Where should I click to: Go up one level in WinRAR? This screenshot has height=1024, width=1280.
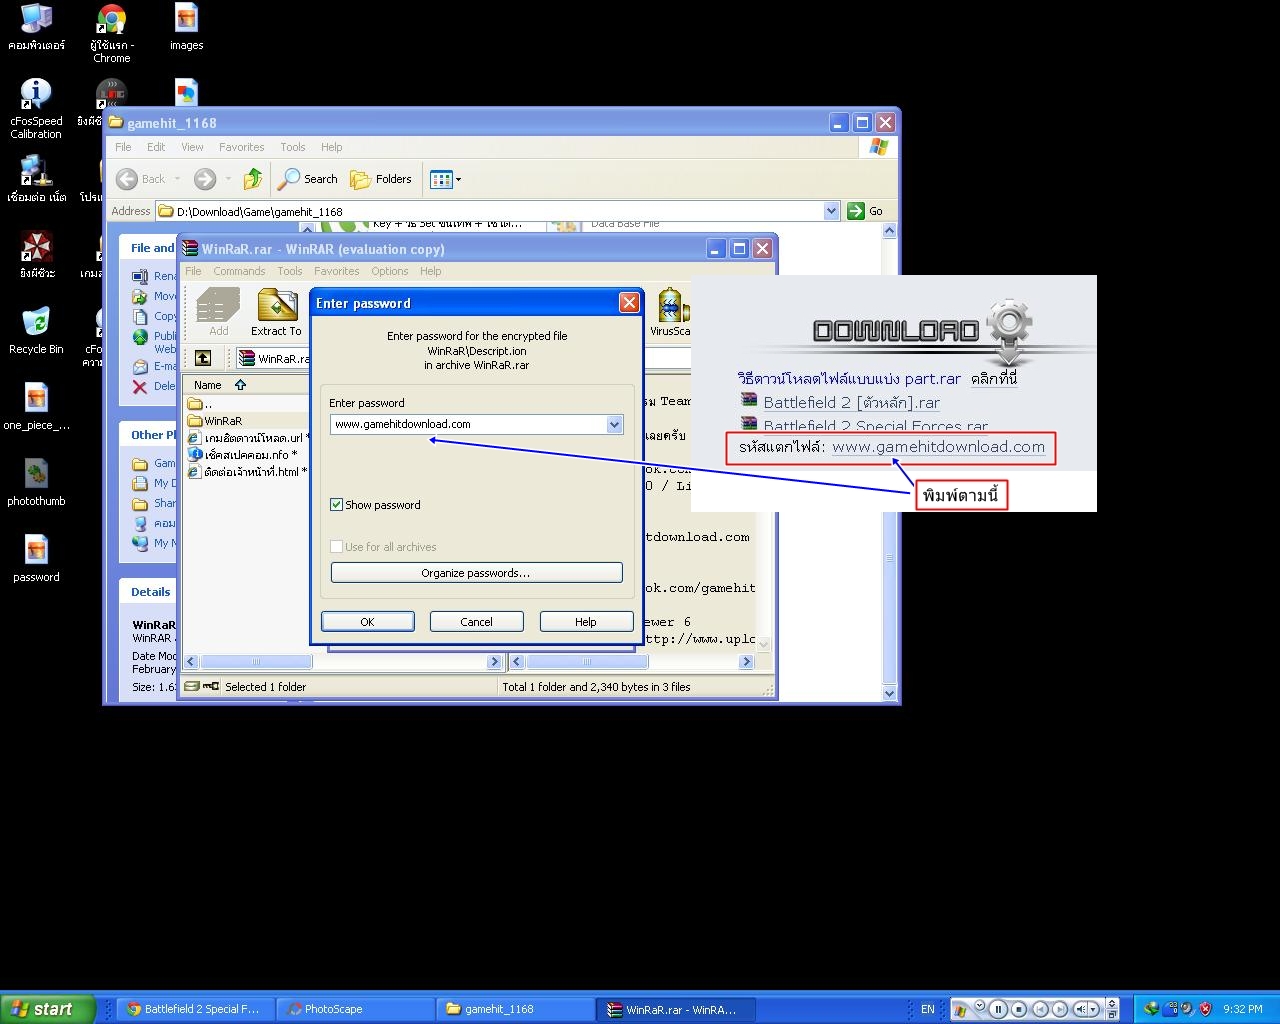[203, 358]
